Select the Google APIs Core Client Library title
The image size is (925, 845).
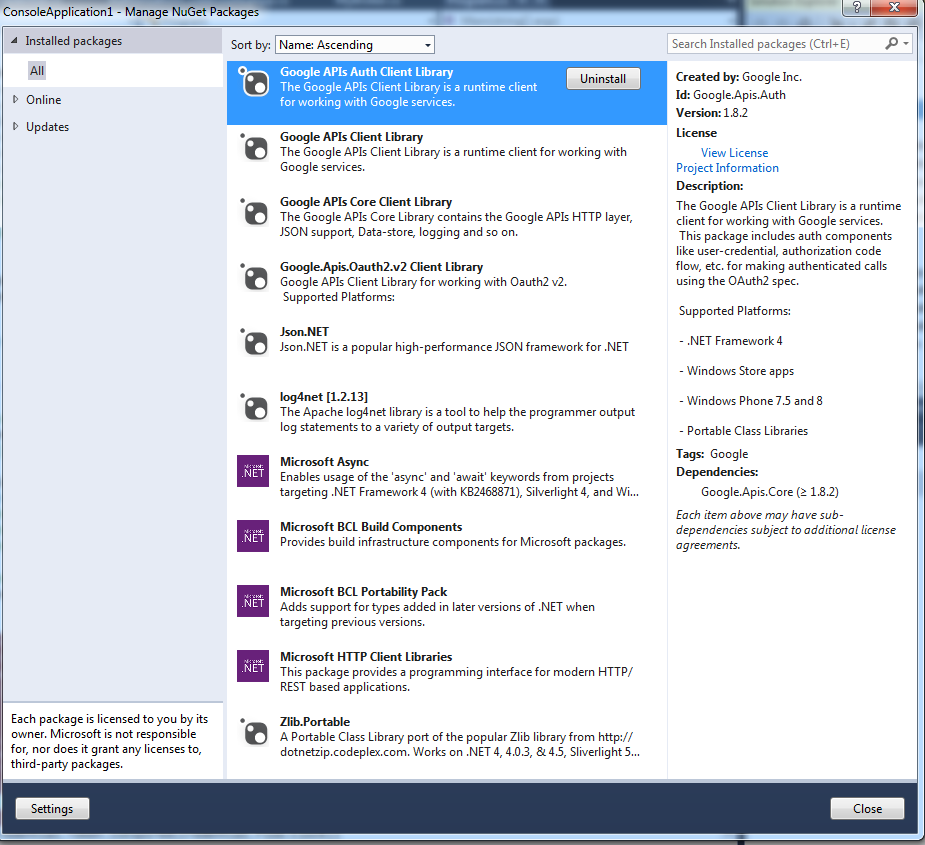tap(366, 202)
